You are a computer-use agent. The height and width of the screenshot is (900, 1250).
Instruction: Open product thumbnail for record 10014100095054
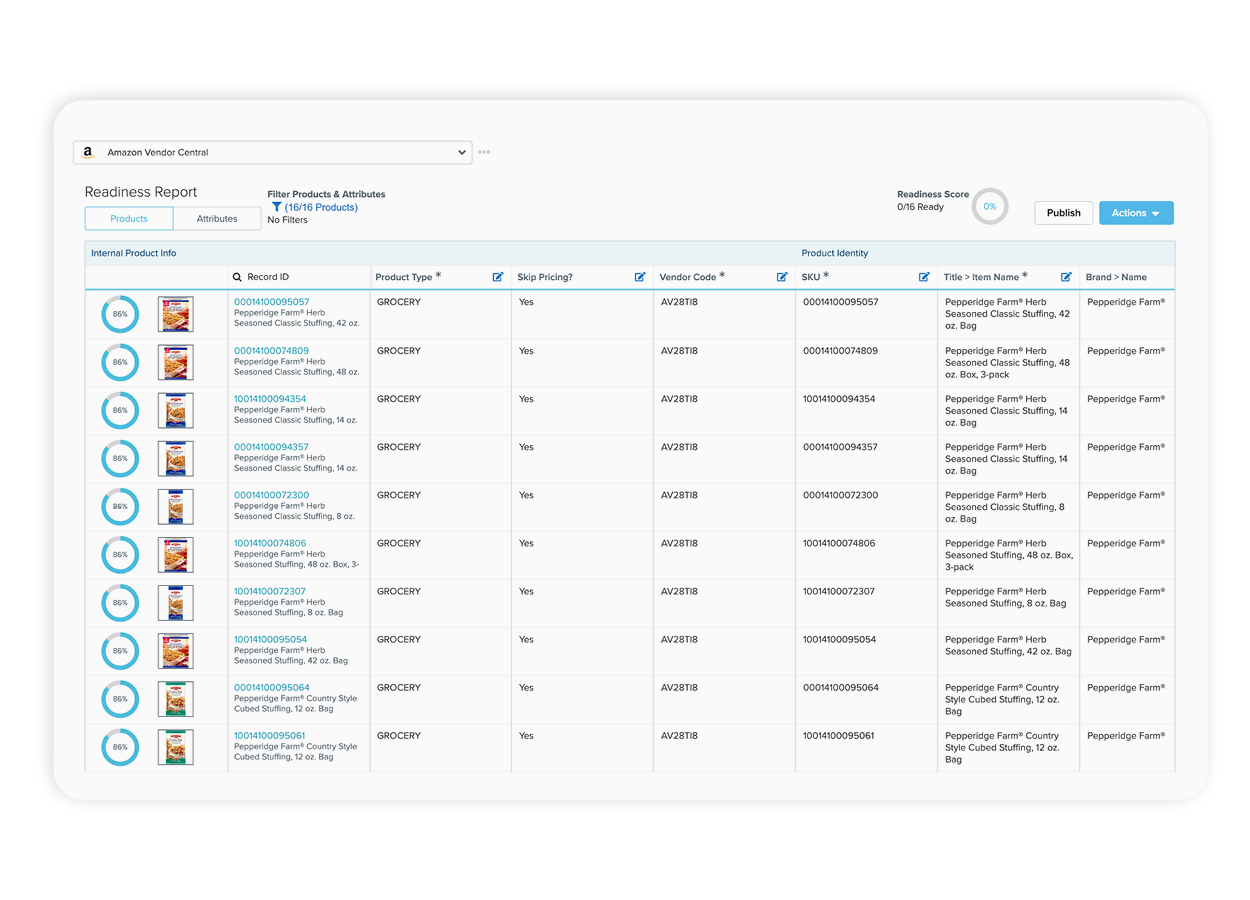(176, 651)
